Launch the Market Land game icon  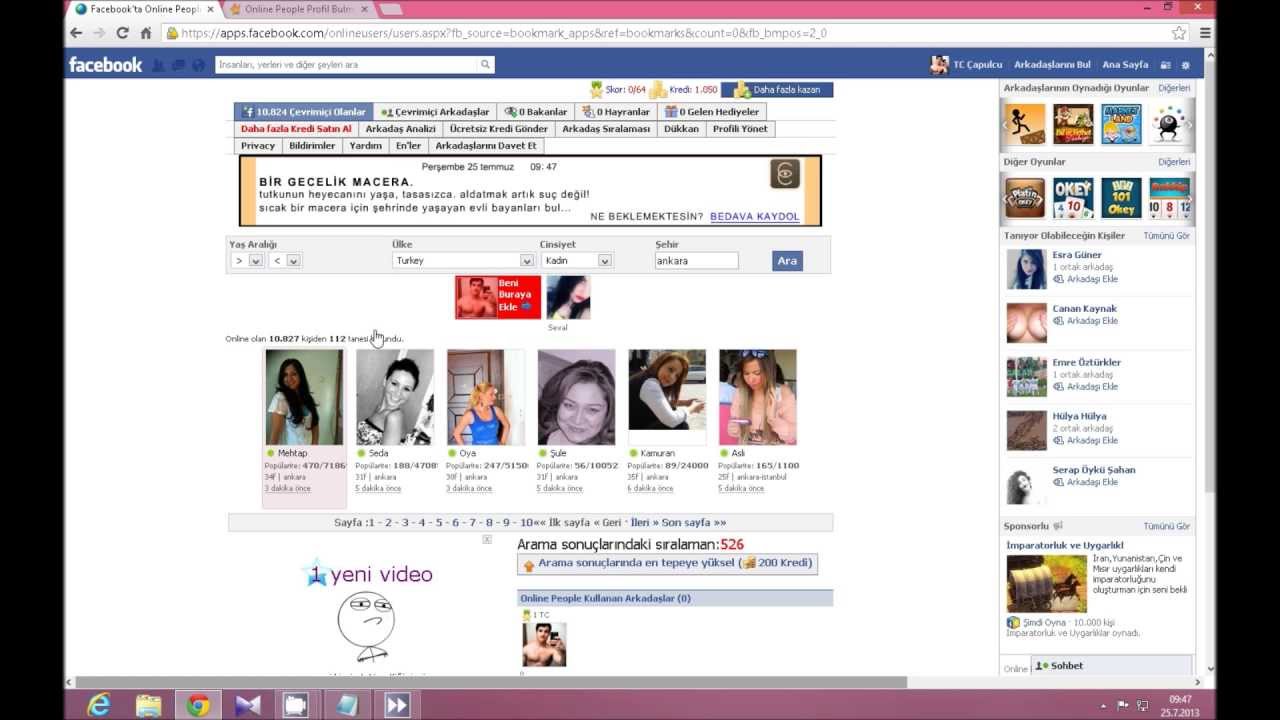[1121, 124]
